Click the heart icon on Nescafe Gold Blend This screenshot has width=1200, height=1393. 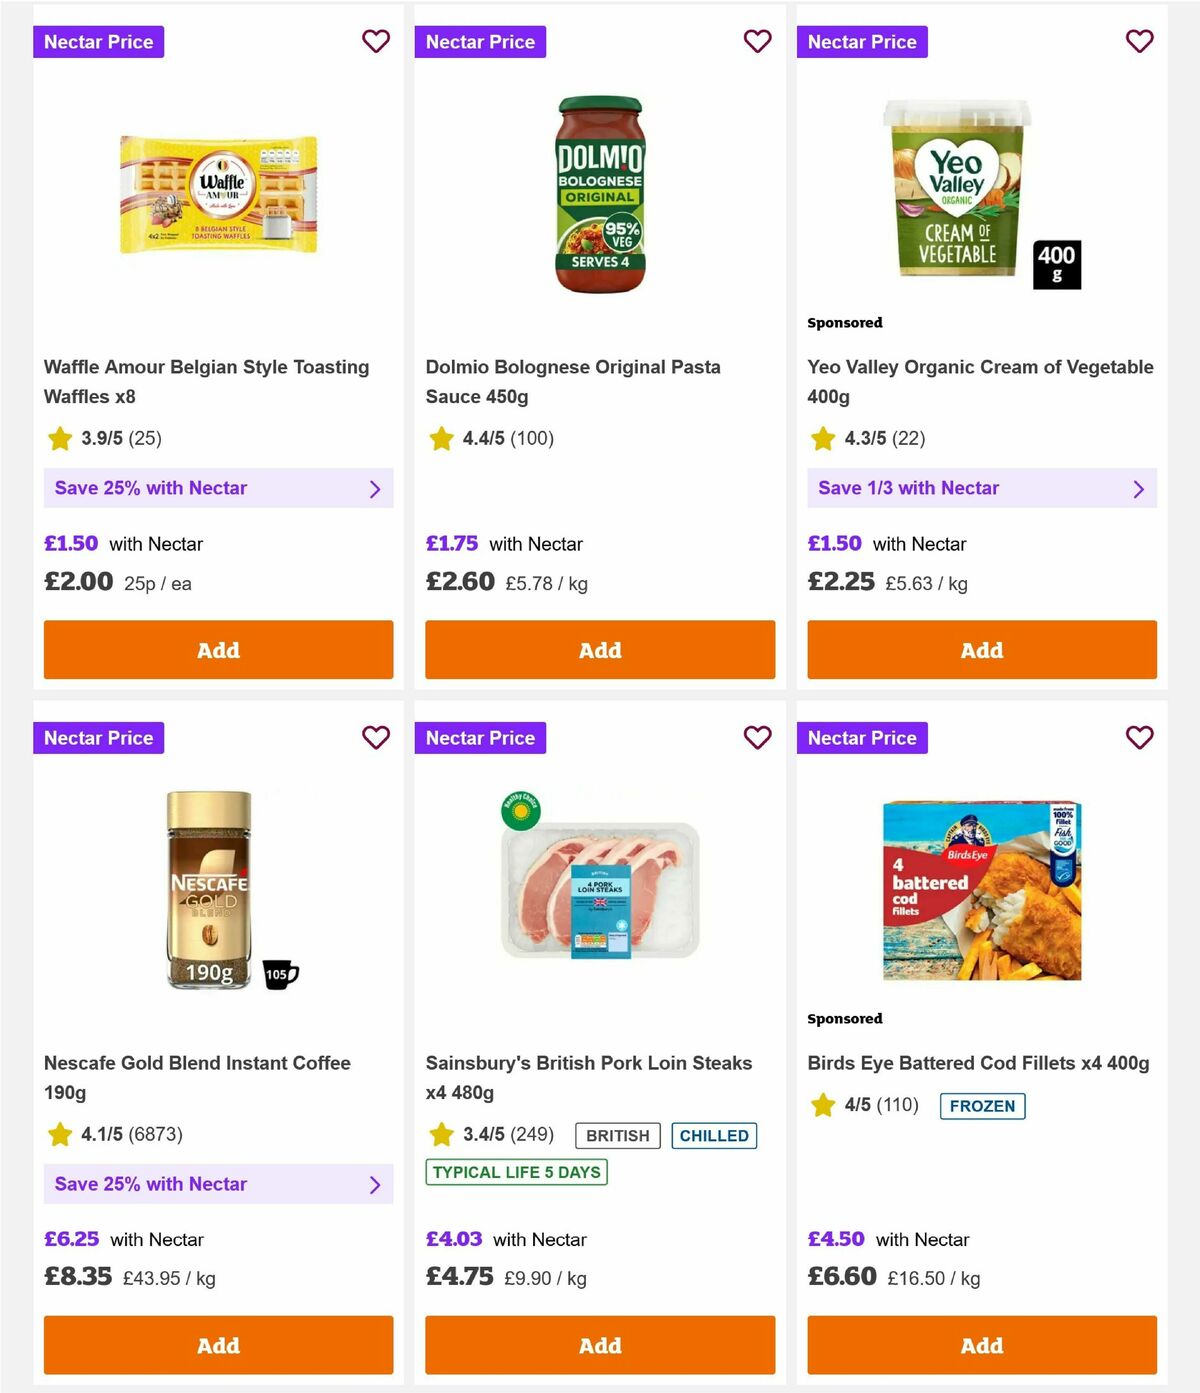coord(376,737)
